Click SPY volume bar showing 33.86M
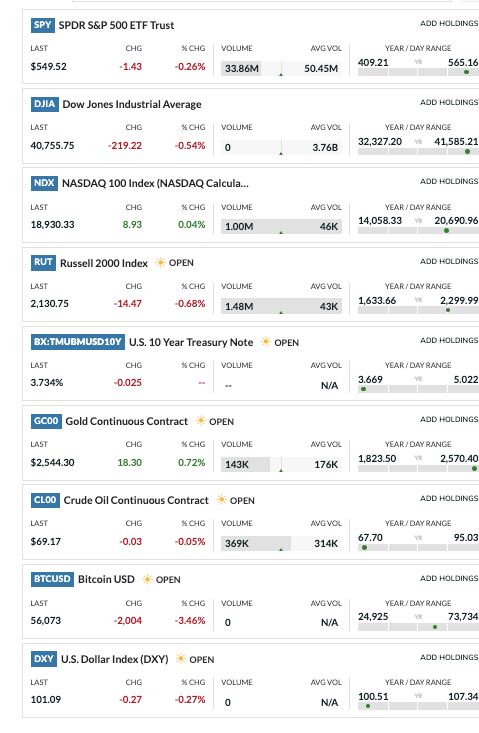Viewport: 479px width, 733px height. pos(281,68)
